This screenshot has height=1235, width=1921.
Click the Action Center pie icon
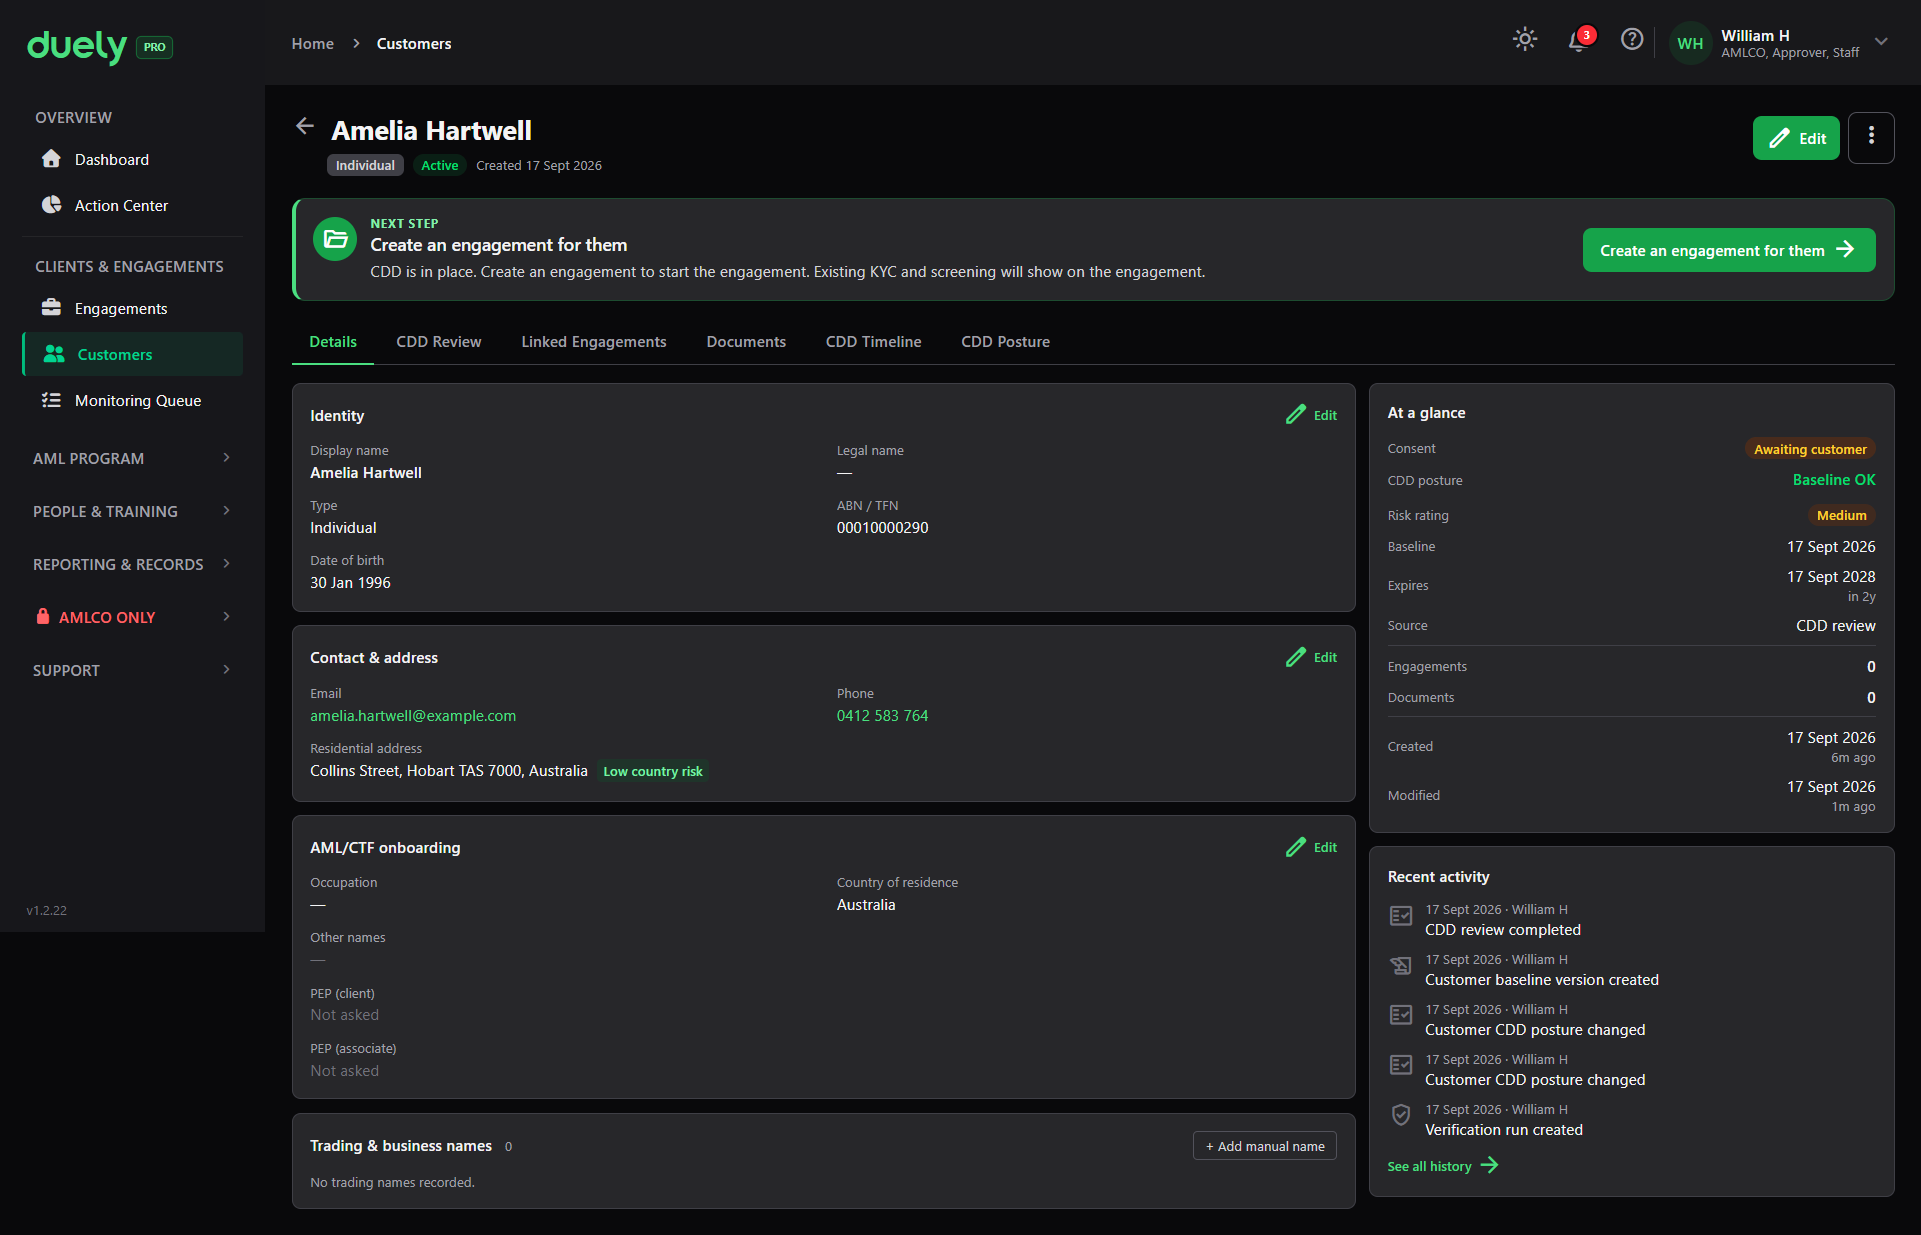tap(51, 204)
